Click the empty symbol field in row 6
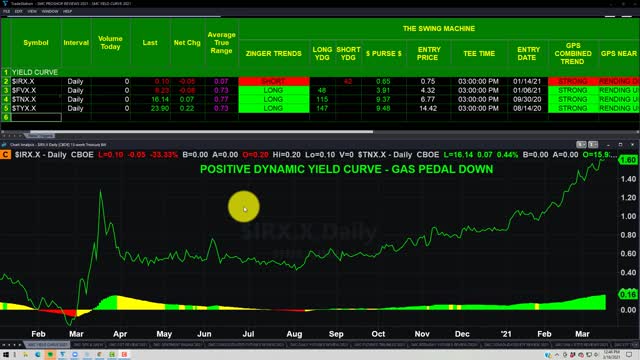640x360 pixels. tap(36, 117)
